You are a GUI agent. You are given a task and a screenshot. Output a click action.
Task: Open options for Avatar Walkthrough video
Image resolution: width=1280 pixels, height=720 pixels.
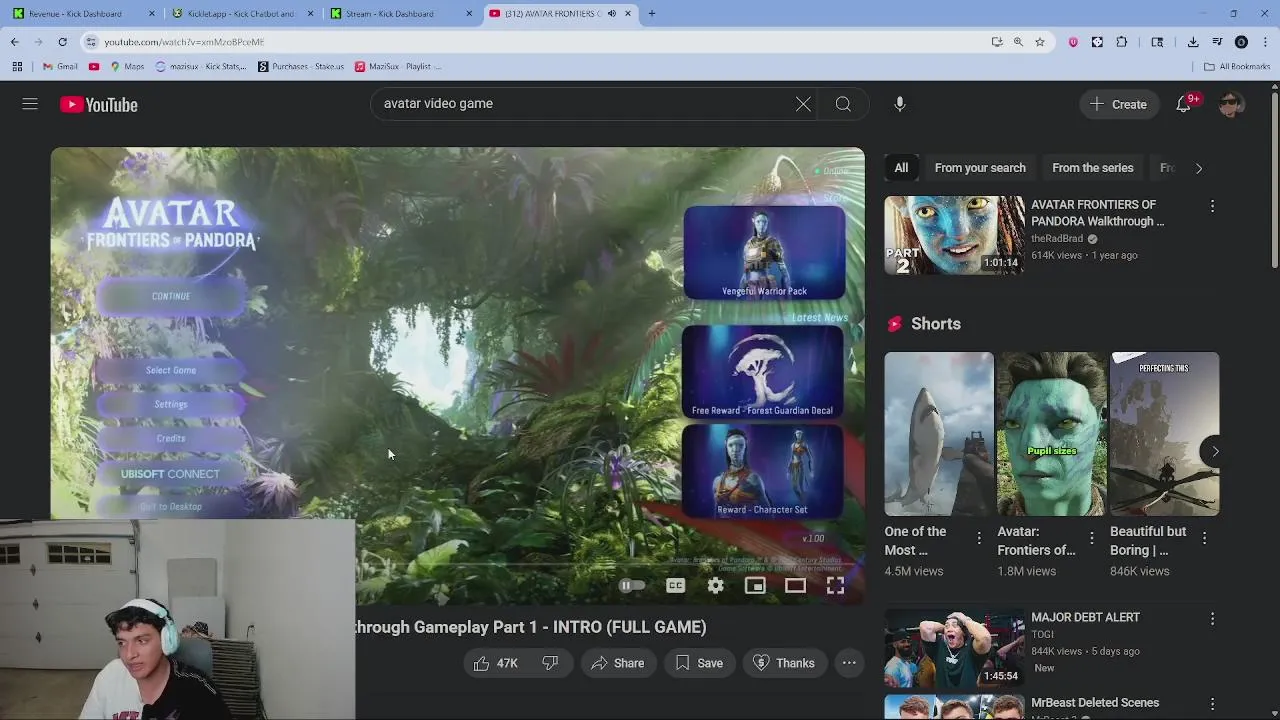coord(1212,206)
